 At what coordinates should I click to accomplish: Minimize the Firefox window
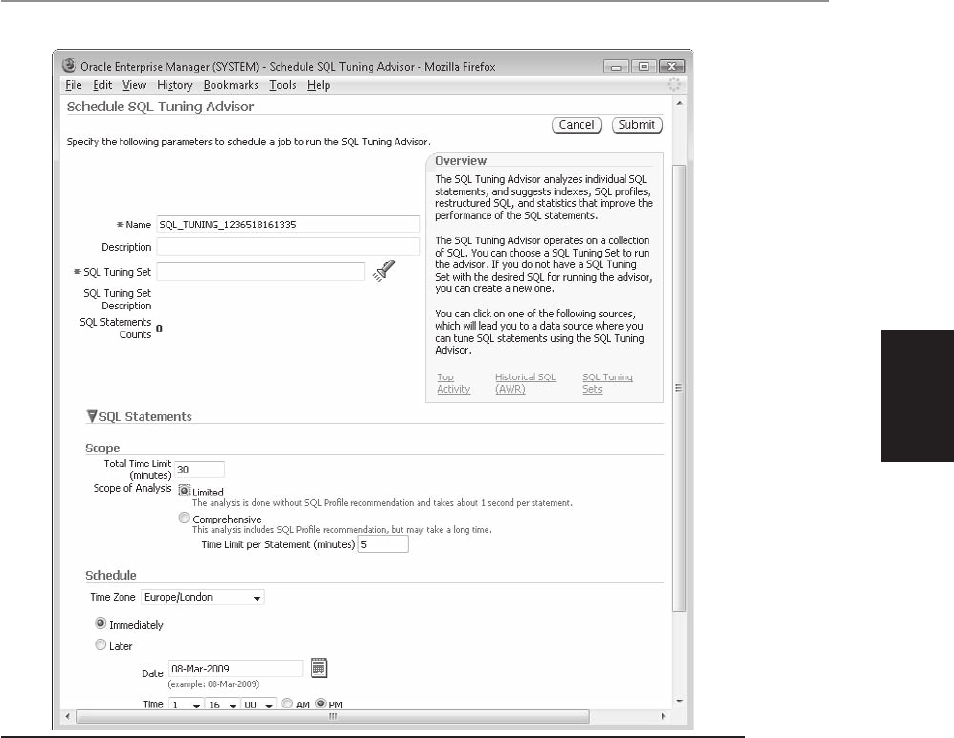[616, 66]
